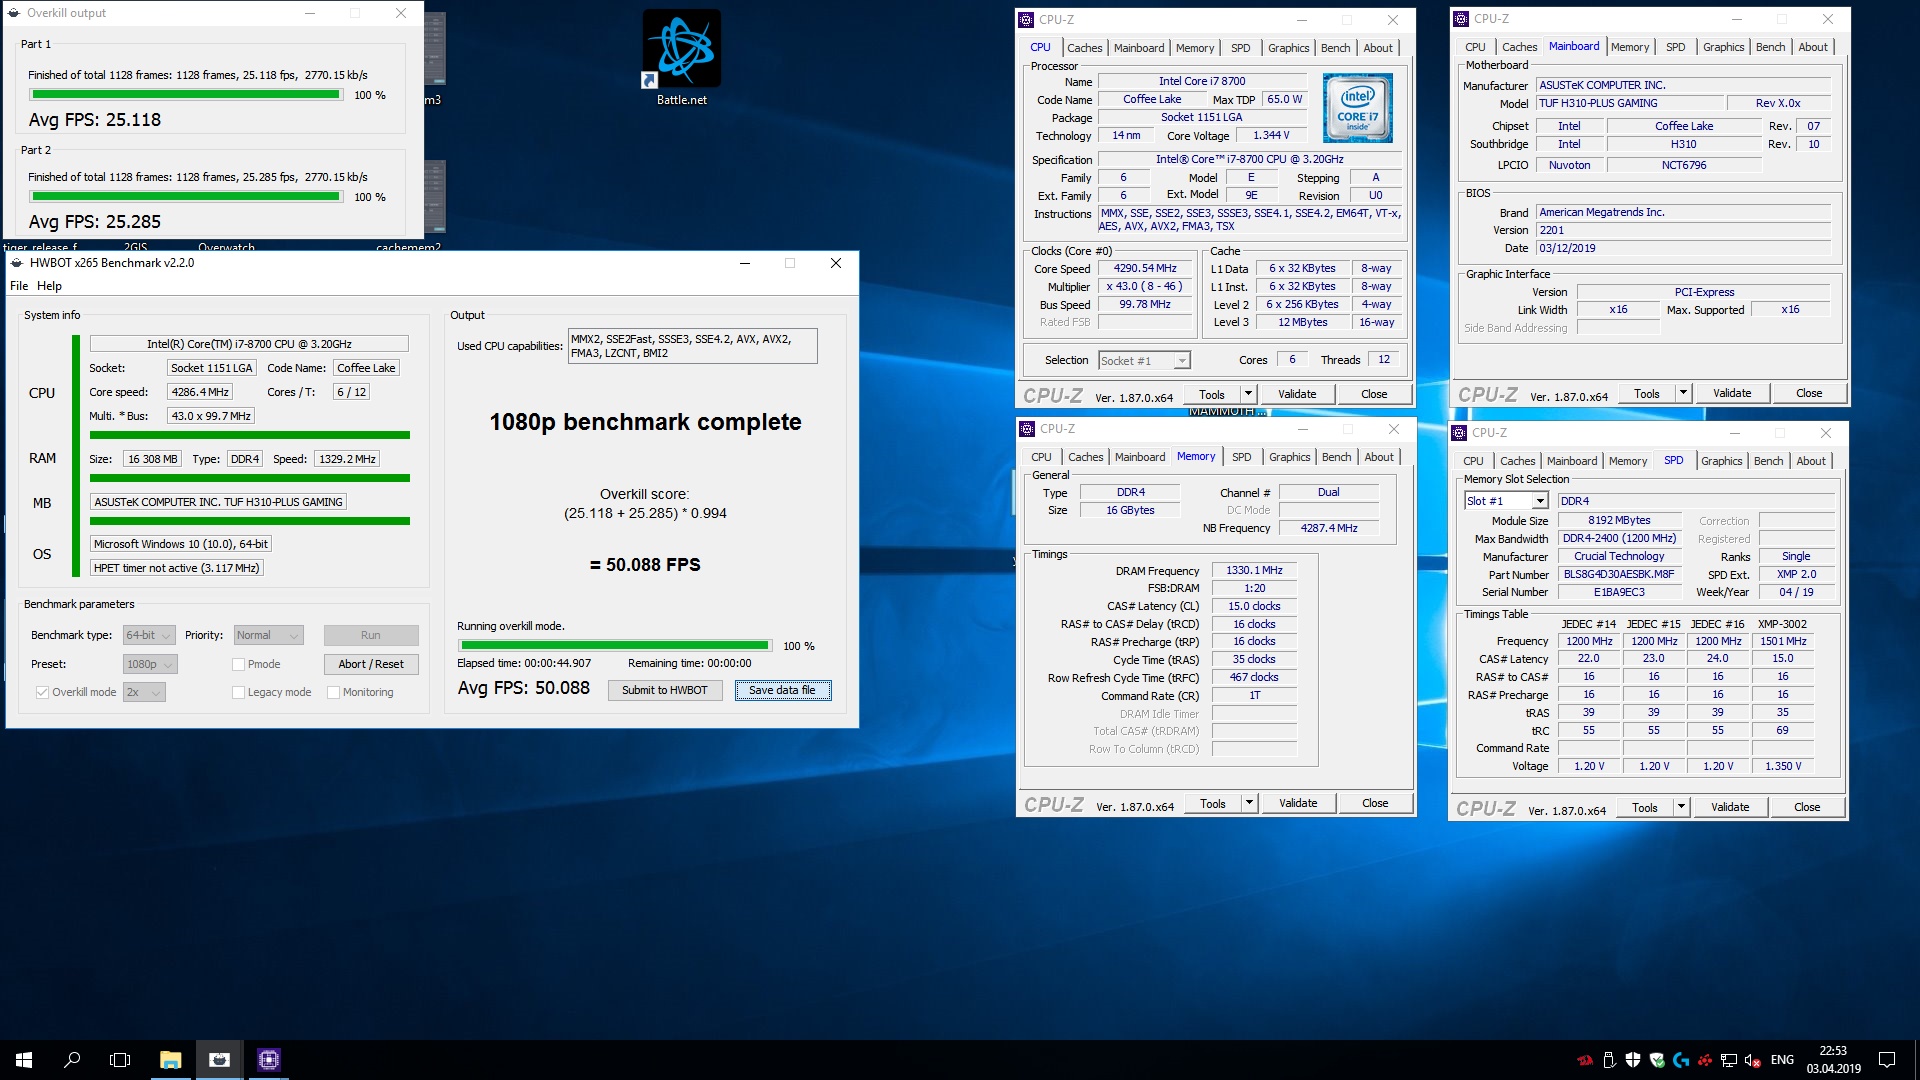1920x1080 pixels.
Task: Click Close in the SPD CPU-Z window
Action: pos(1806,807)
